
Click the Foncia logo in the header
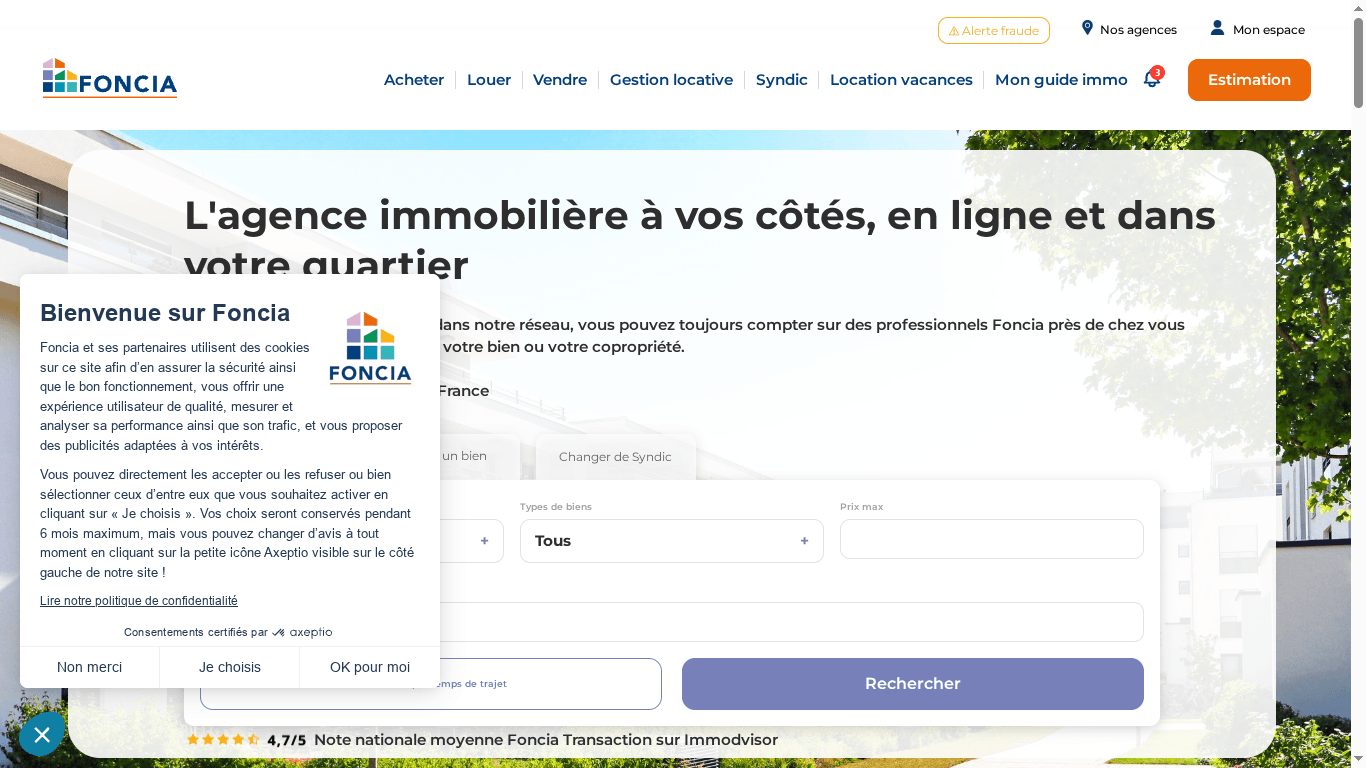(x=109, y=78)
